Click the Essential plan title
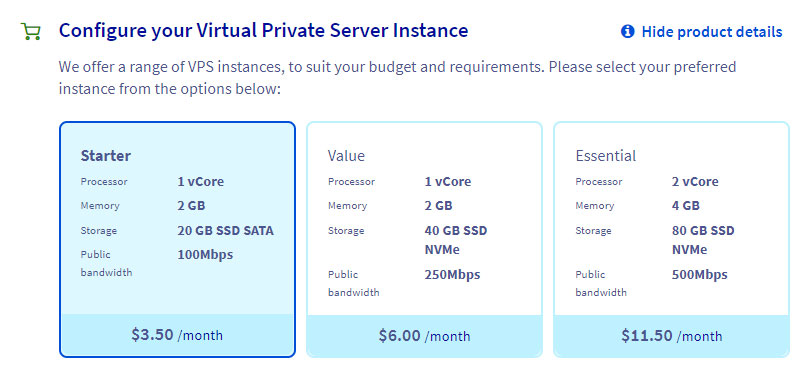This screenshot has width=803, height=368. coord(605,156)
